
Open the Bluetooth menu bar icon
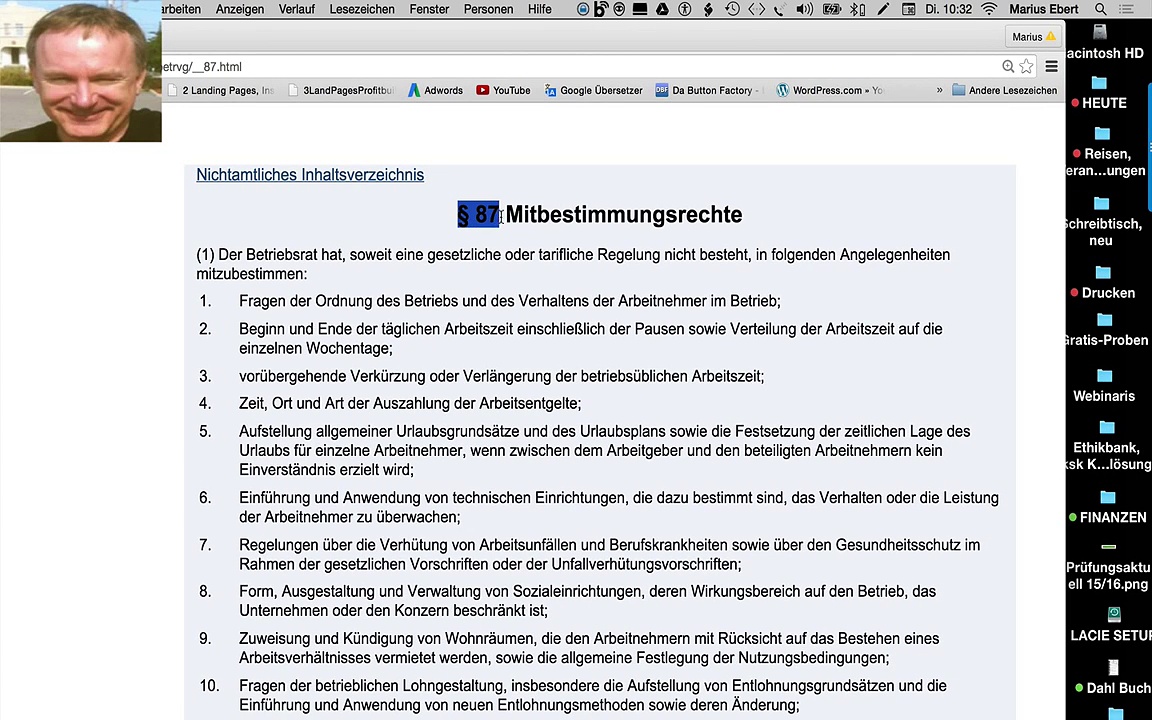[x=857, y=9]
